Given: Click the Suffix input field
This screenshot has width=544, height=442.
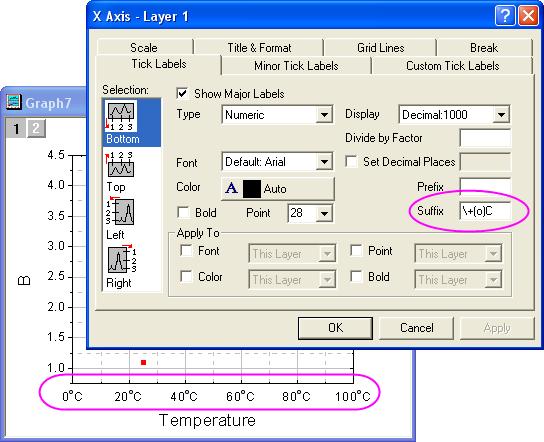Looking at the screenshot, I should click(x=485, y=211).
